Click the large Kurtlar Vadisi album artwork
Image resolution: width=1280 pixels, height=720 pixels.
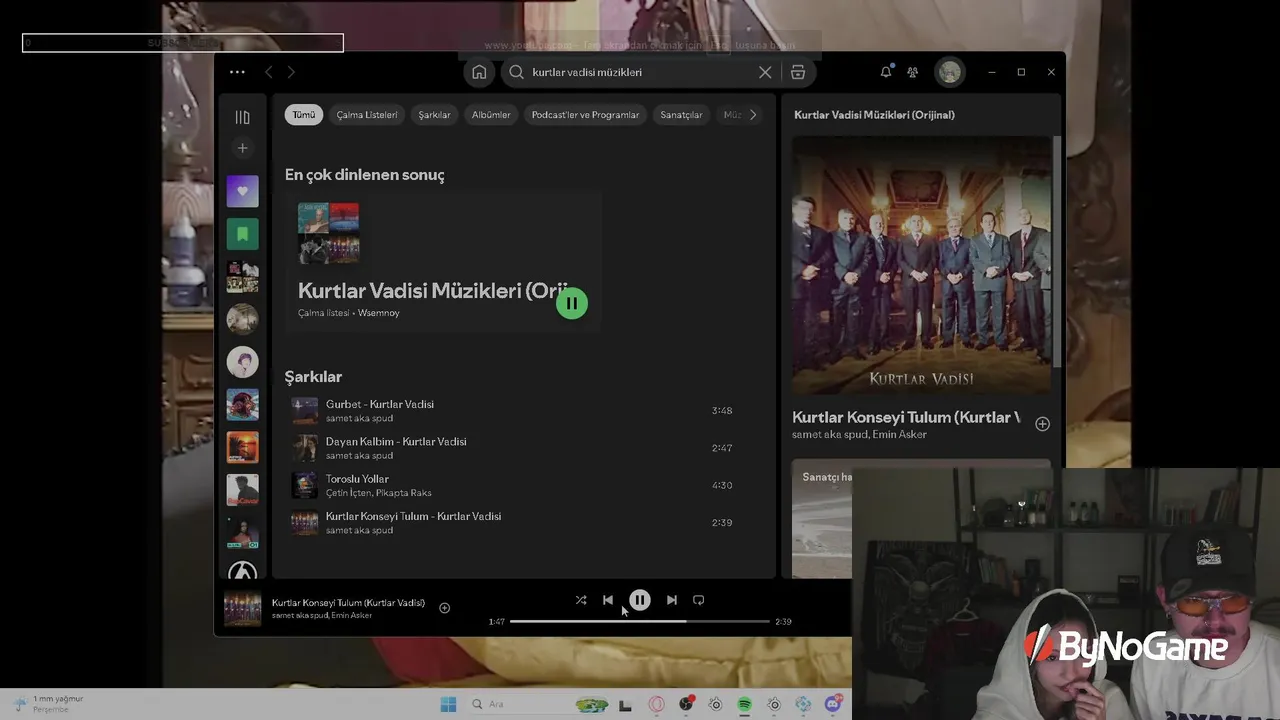pos(921,265)
